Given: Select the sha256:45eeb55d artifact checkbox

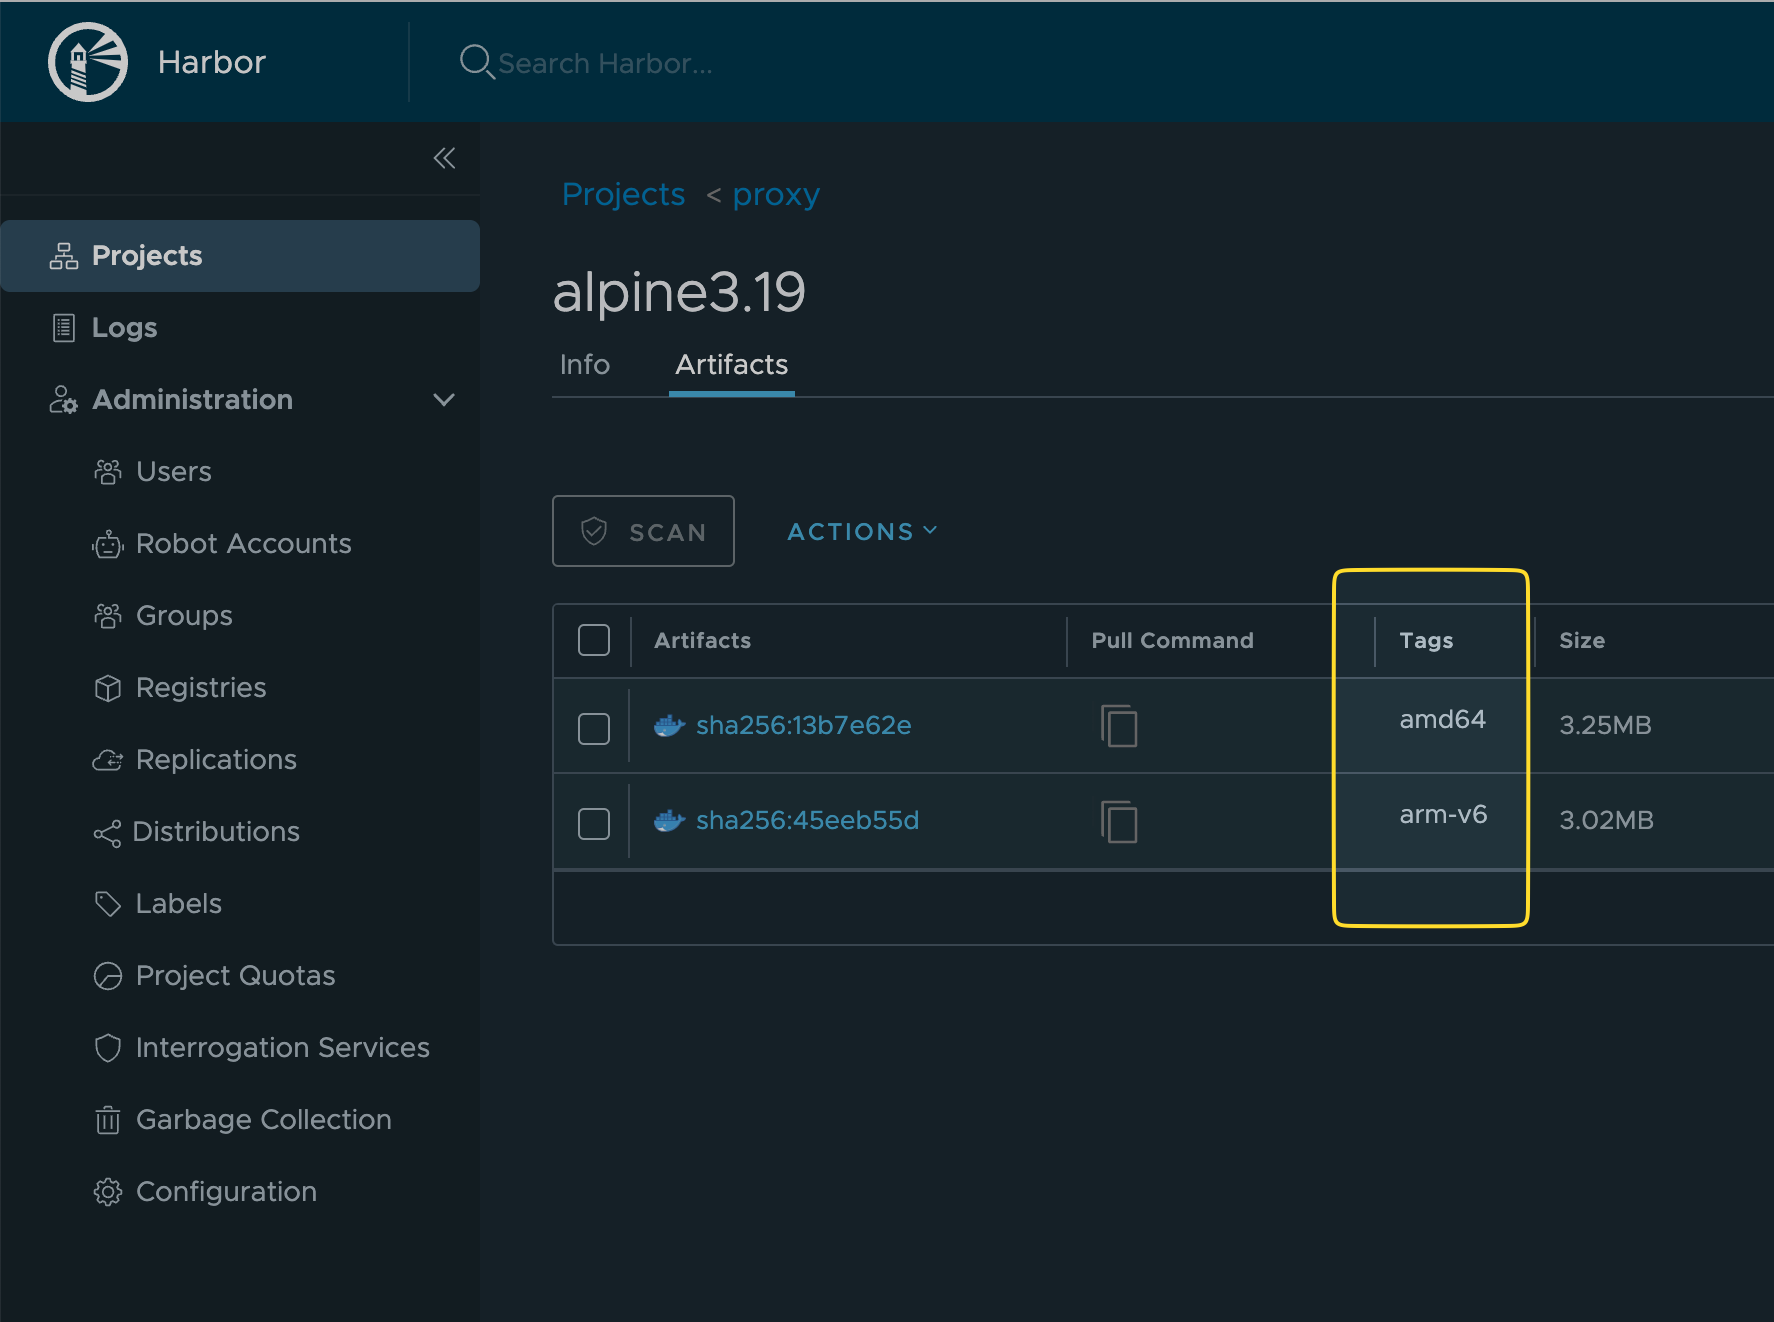Looking at the screenshot, I should coord(594,824).
